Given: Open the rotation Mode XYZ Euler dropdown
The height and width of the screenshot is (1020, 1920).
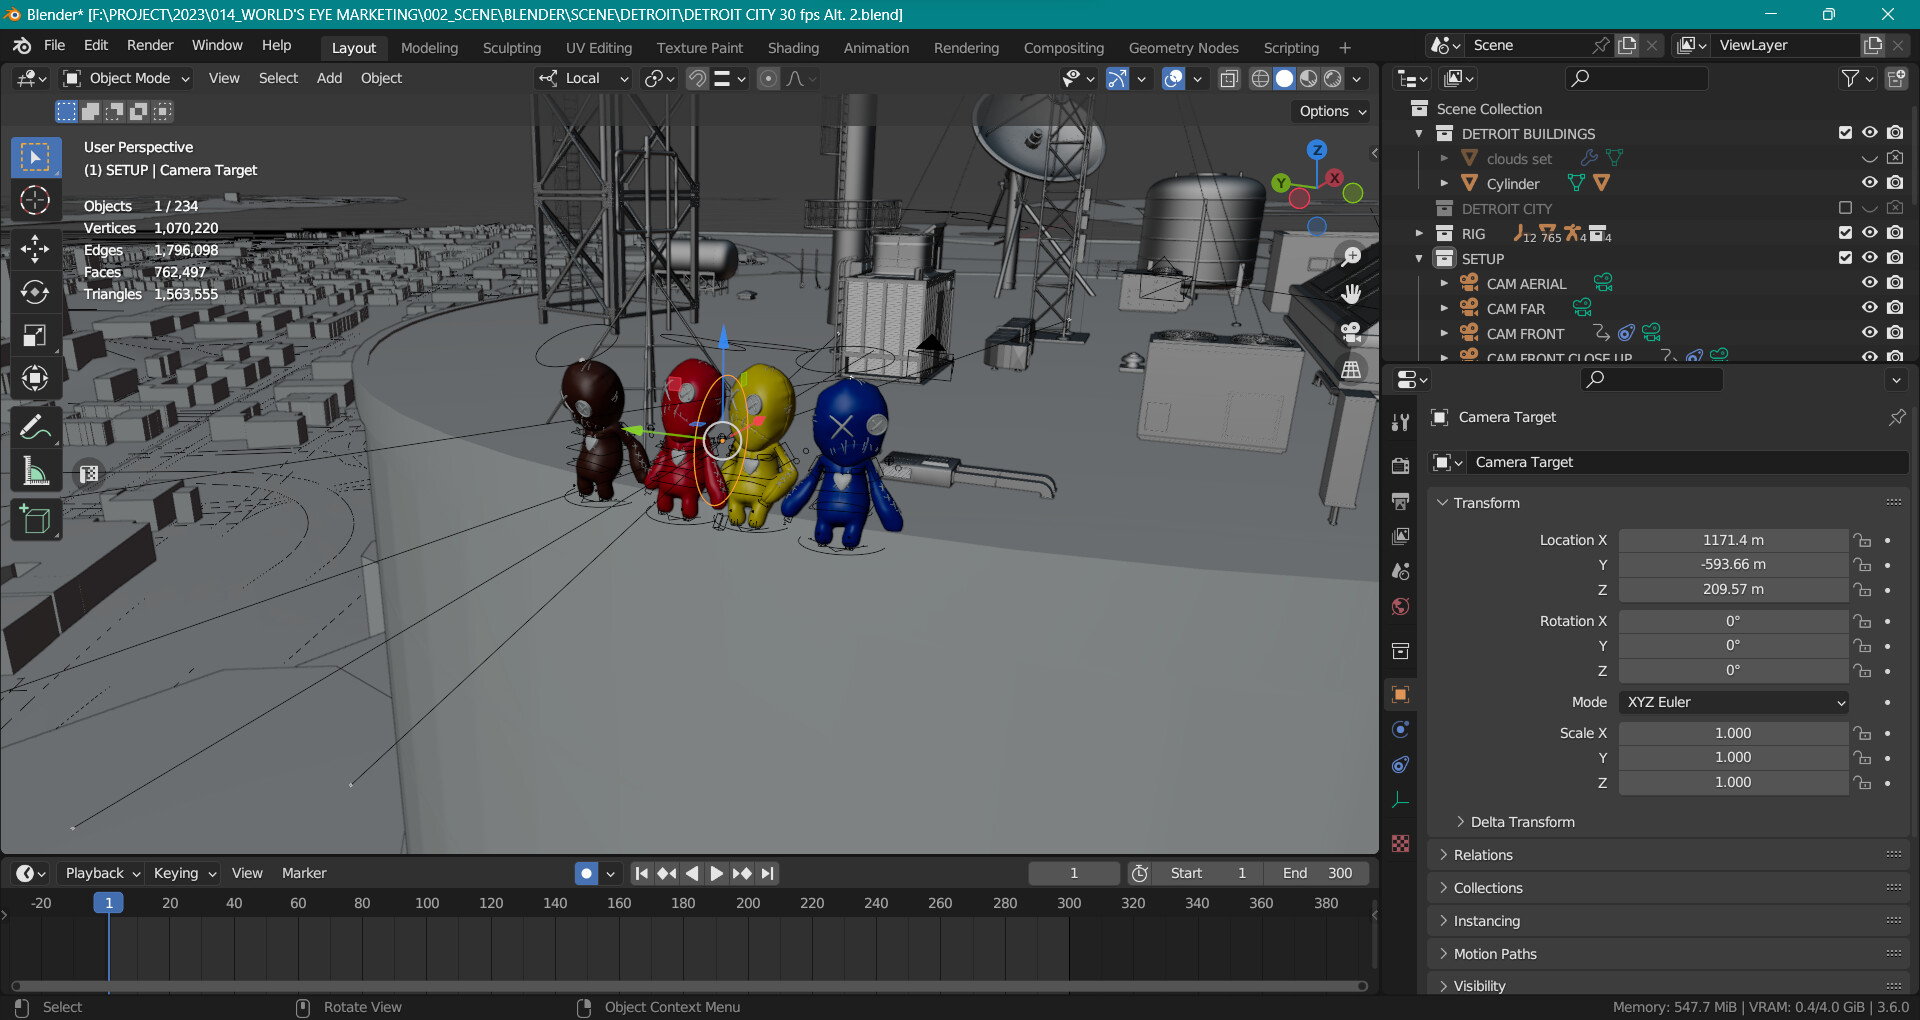Looking at the screenshot, I should [1733, 702].
